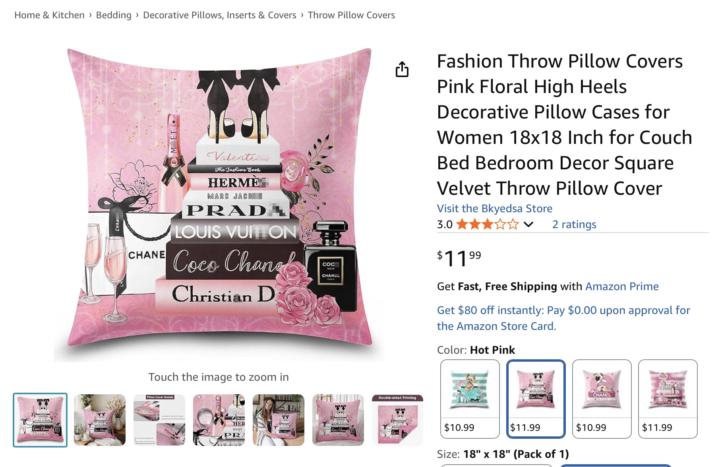Open the Throw Pillow Covers breadcrumb

[x=351, y=15]
